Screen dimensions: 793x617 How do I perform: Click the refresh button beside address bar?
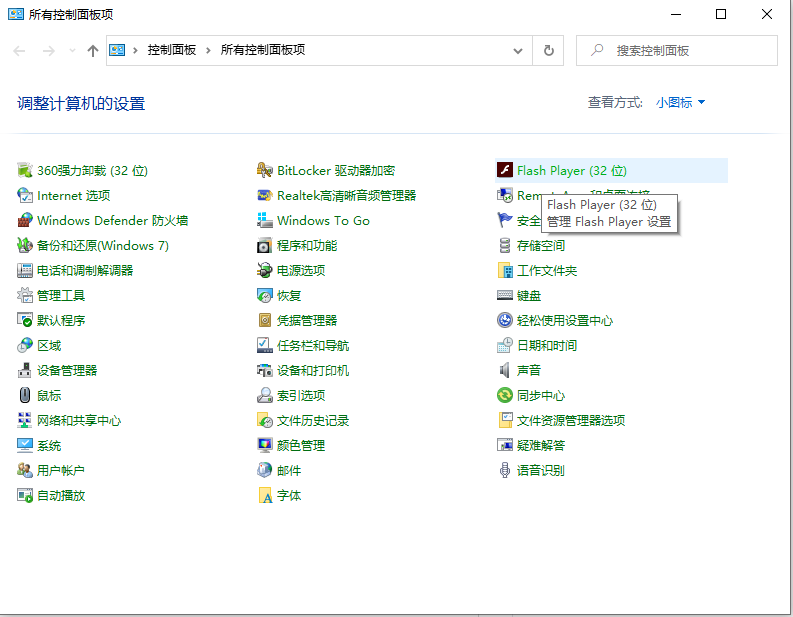pyautogui.click(x=548, y=50)
